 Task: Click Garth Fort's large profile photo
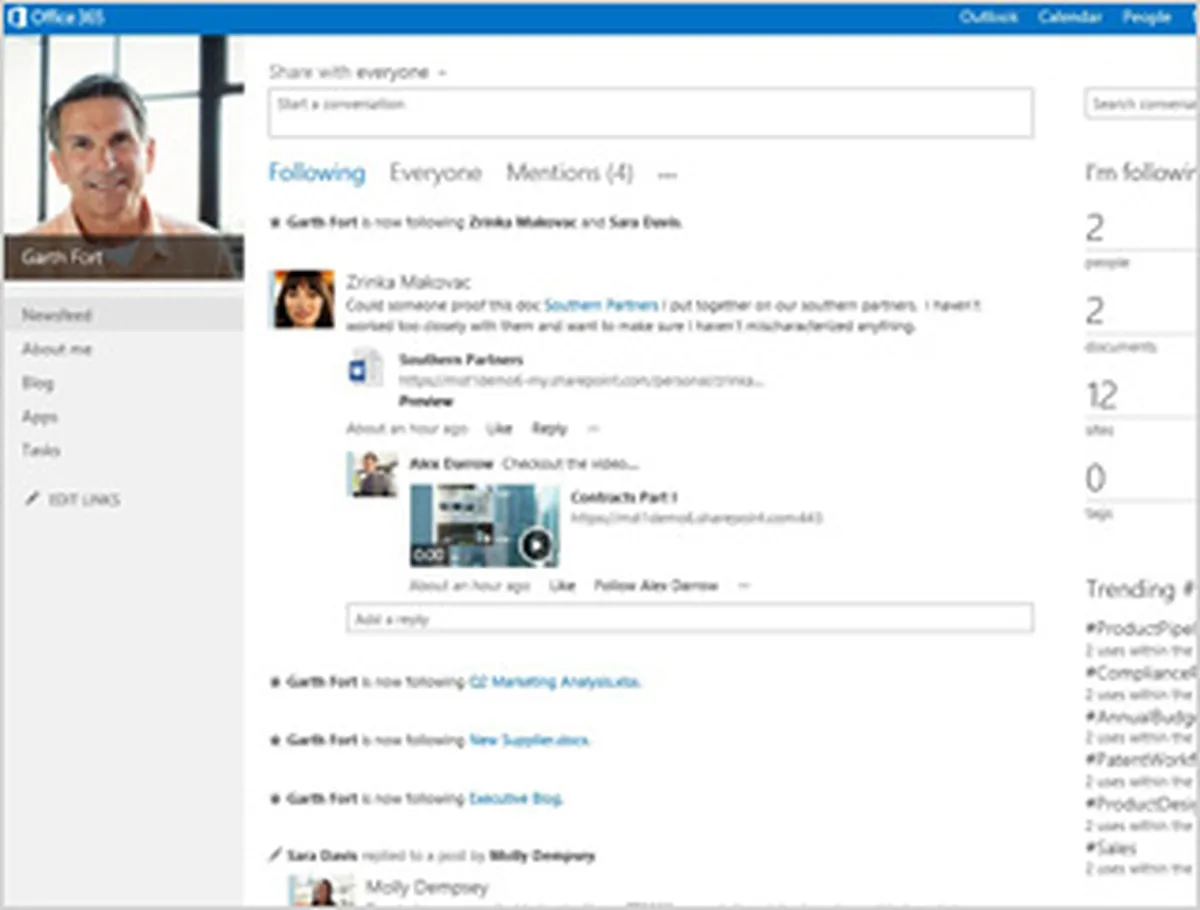[123, 157]
